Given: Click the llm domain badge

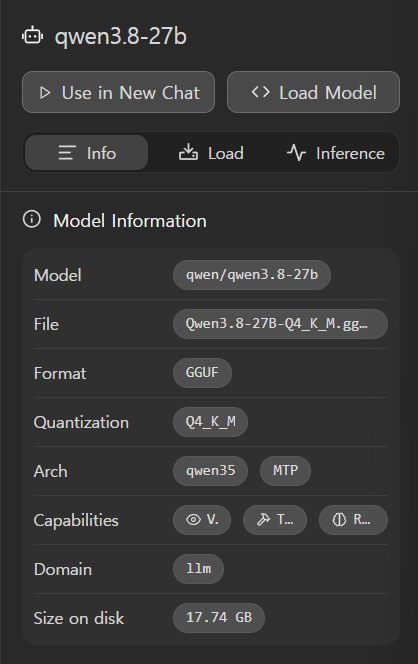Looking at the screenshot, I should point(198,569).
